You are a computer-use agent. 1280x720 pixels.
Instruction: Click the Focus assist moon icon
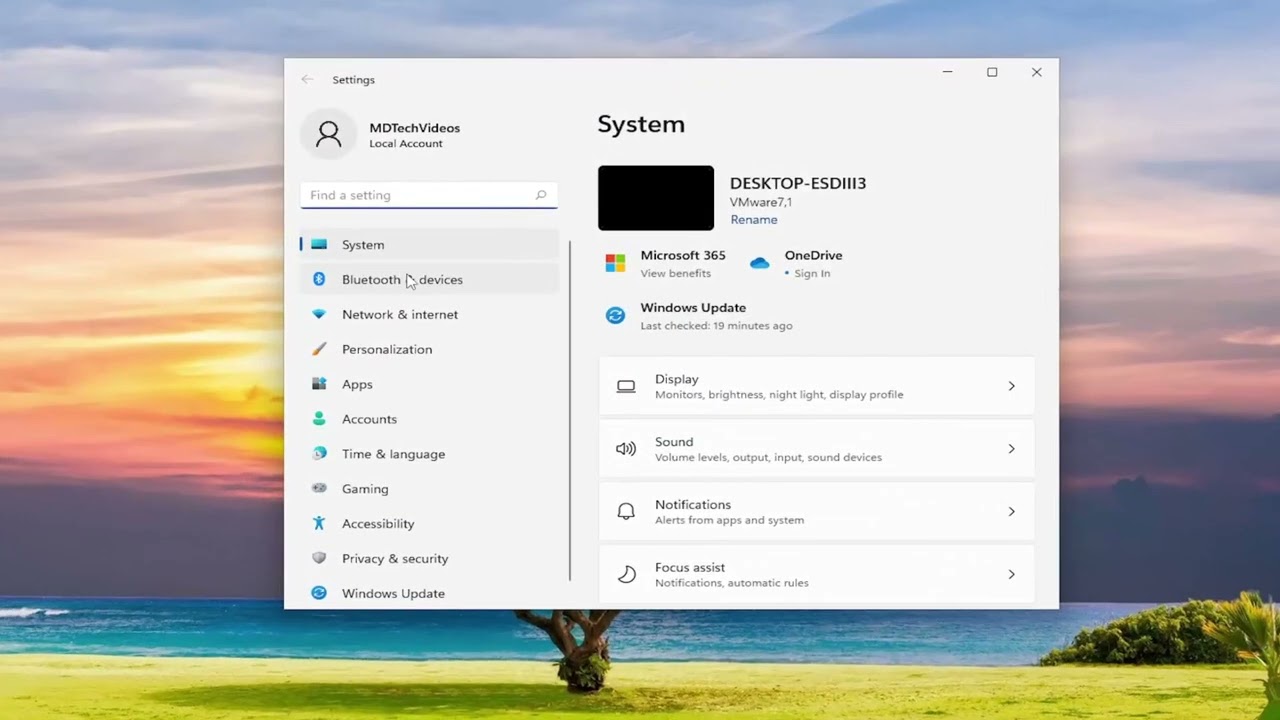[x=626, y=574]
